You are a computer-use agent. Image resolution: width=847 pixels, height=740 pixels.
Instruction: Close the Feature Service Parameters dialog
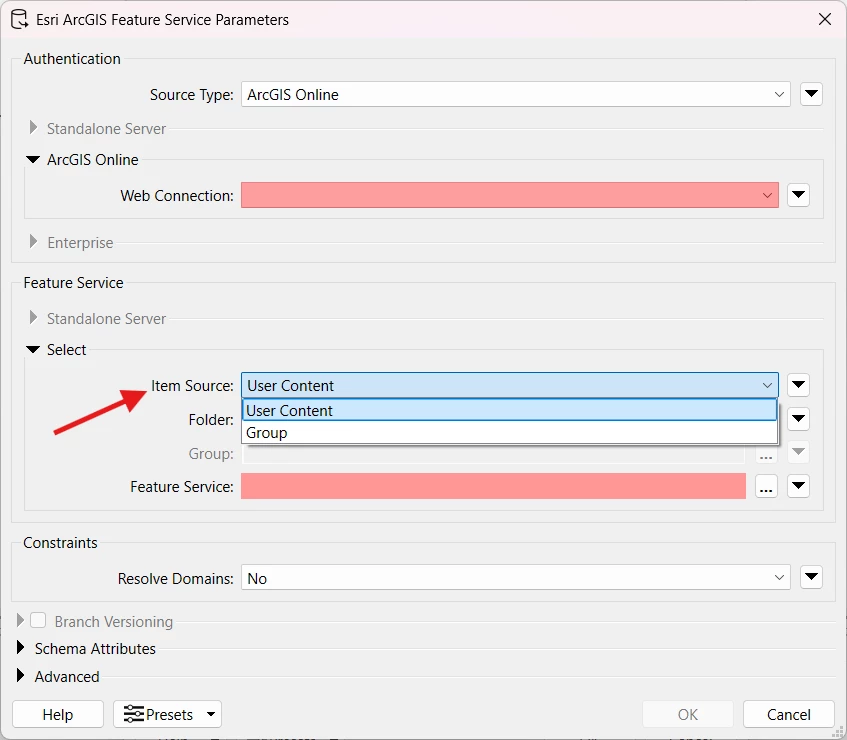click(824, 19)
